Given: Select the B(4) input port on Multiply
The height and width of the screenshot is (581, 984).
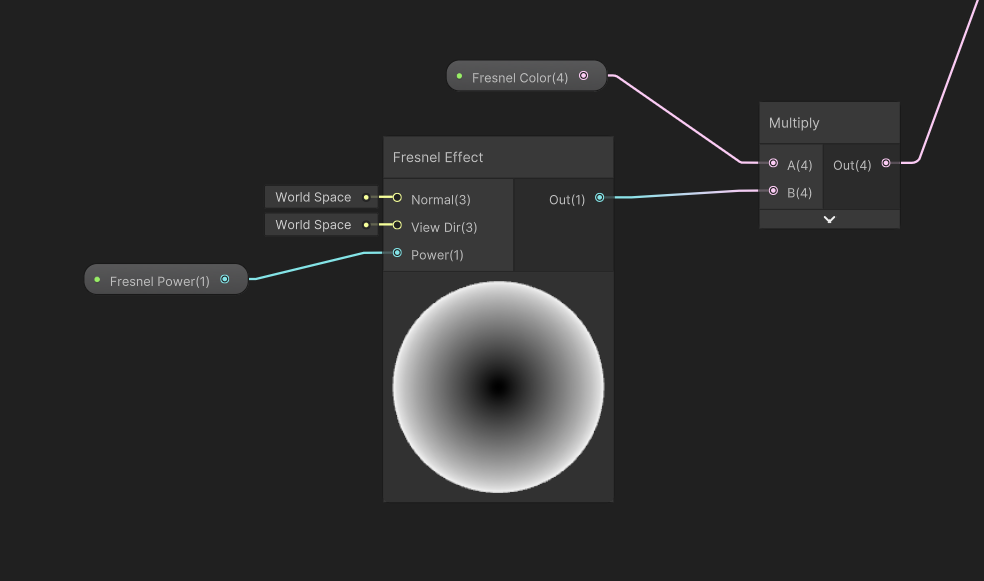Looking at the screenshot, I should click(772, 191).
